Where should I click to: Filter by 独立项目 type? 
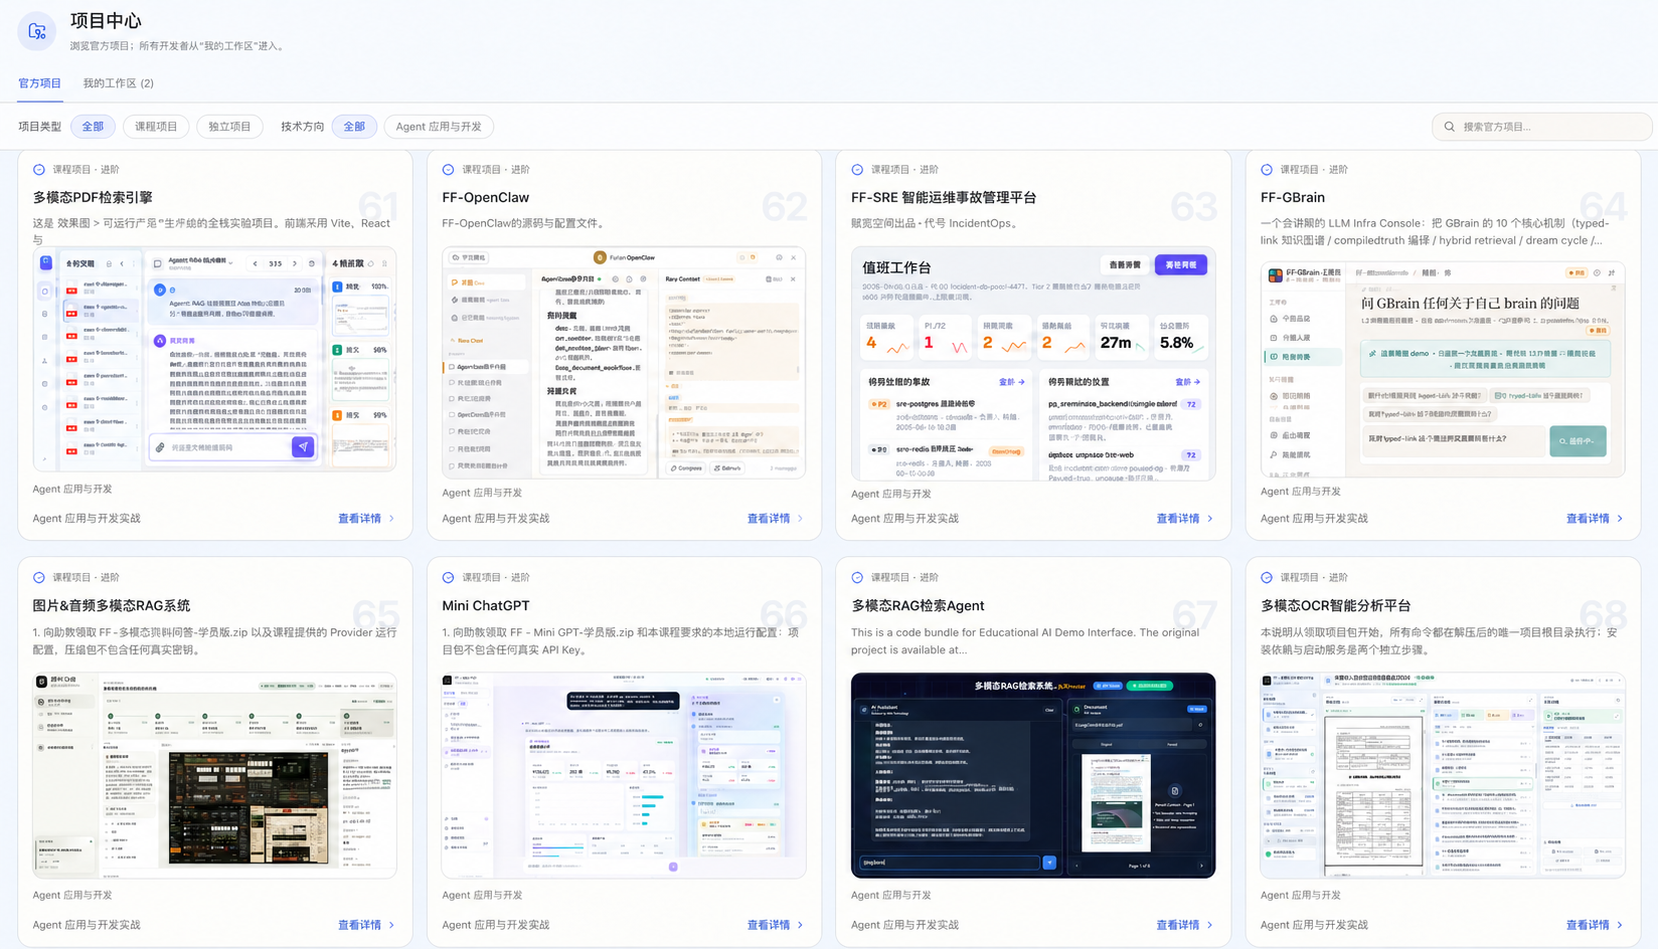coord(230,127)
